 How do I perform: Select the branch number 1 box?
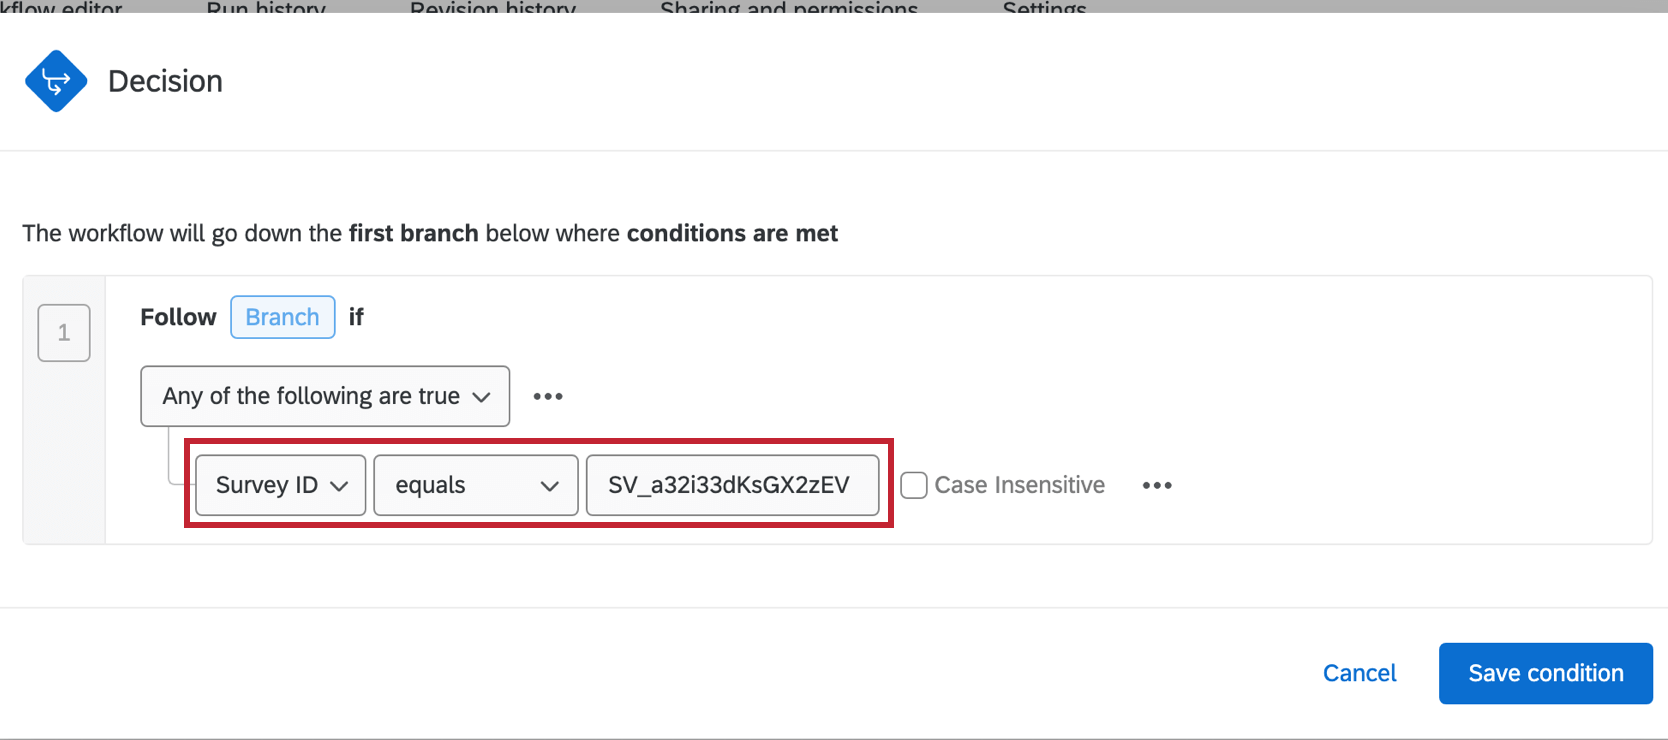point(64,333)
